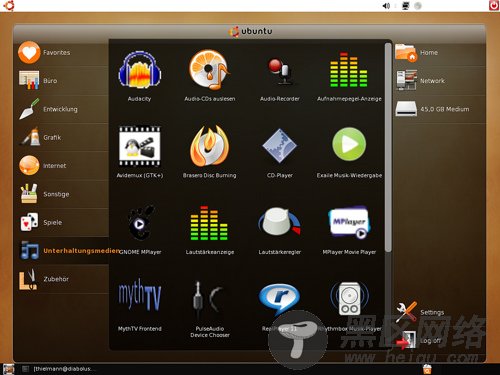Switch to the Internet category

click(x=62, y=166)
